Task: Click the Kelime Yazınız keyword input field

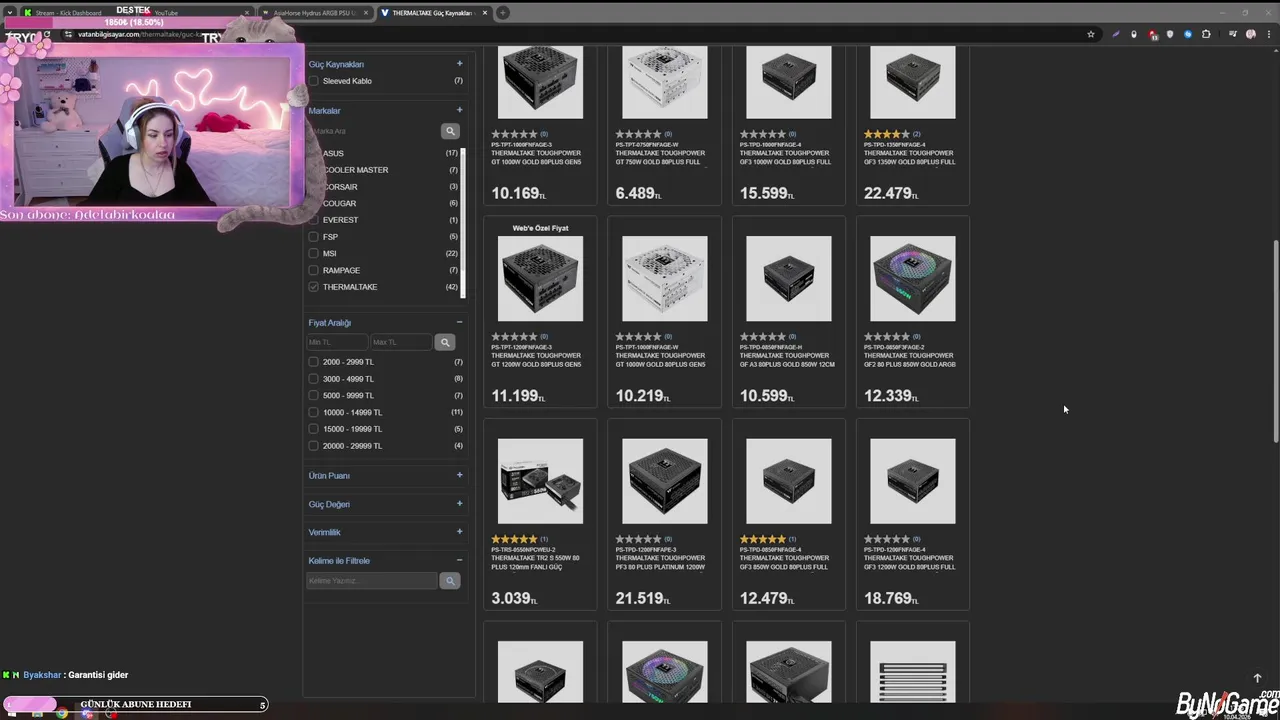Action: tap(372, 581)
